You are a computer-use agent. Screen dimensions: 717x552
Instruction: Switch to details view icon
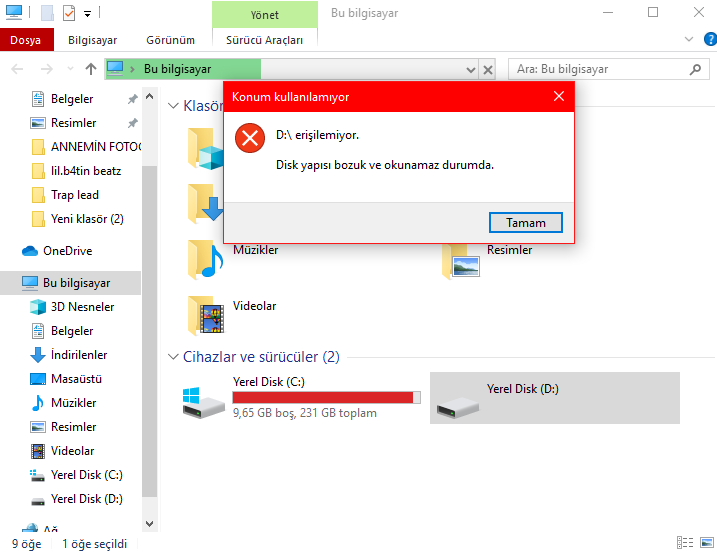pos(685,543)
